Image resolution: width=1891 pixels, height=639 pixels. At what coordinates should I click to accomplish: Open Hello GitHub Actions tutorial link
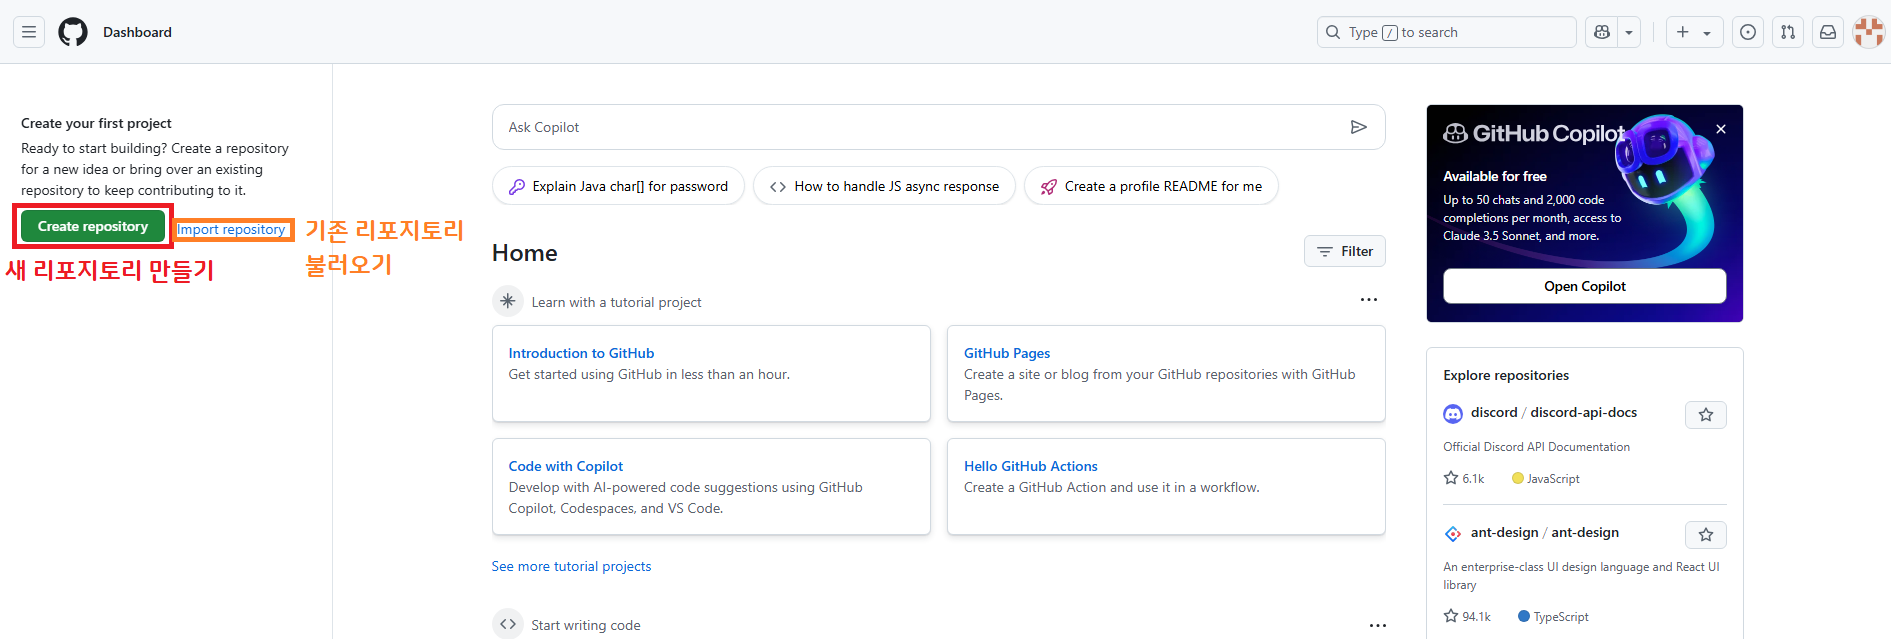tap(1030, 466)
